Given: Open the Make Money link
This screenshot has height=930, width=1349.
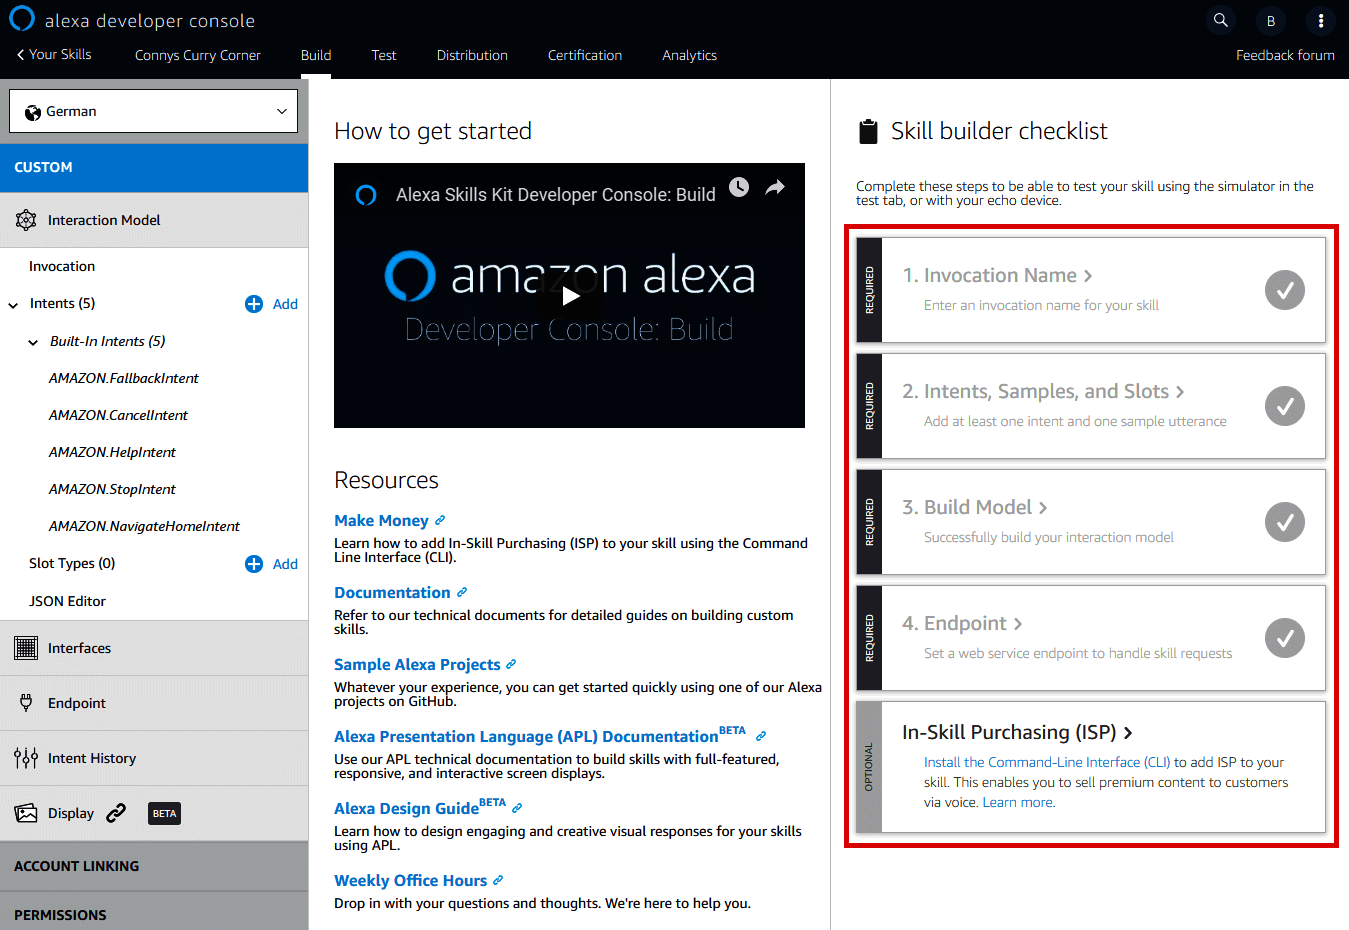Looking at the screenshot, I should [x=382, y=520].
